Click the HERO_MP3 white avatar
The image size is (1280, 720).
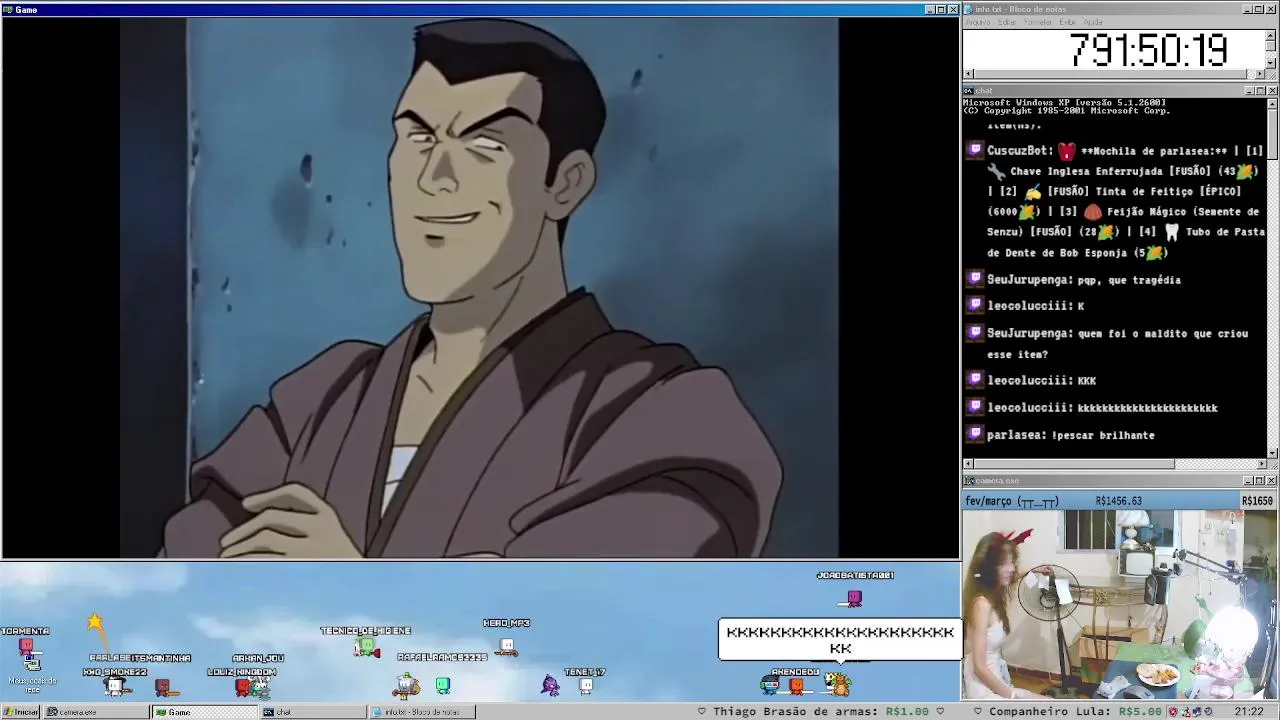click(507, 645)
